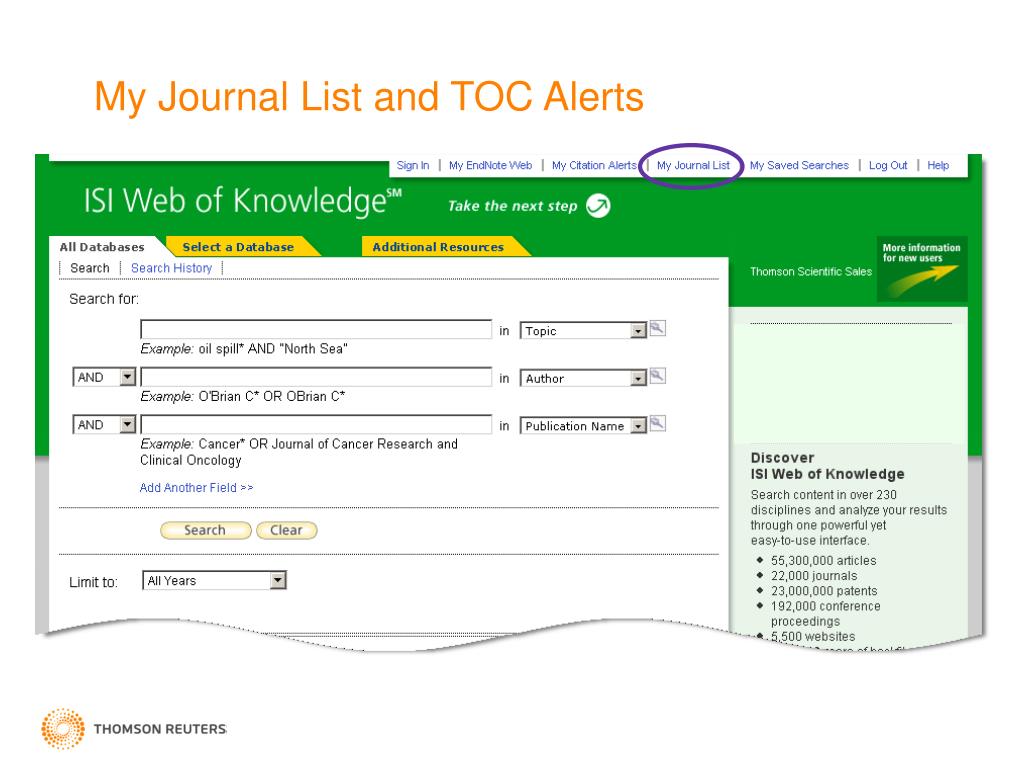
Task: Focus the Author search text box
Action: click(316, 377)
